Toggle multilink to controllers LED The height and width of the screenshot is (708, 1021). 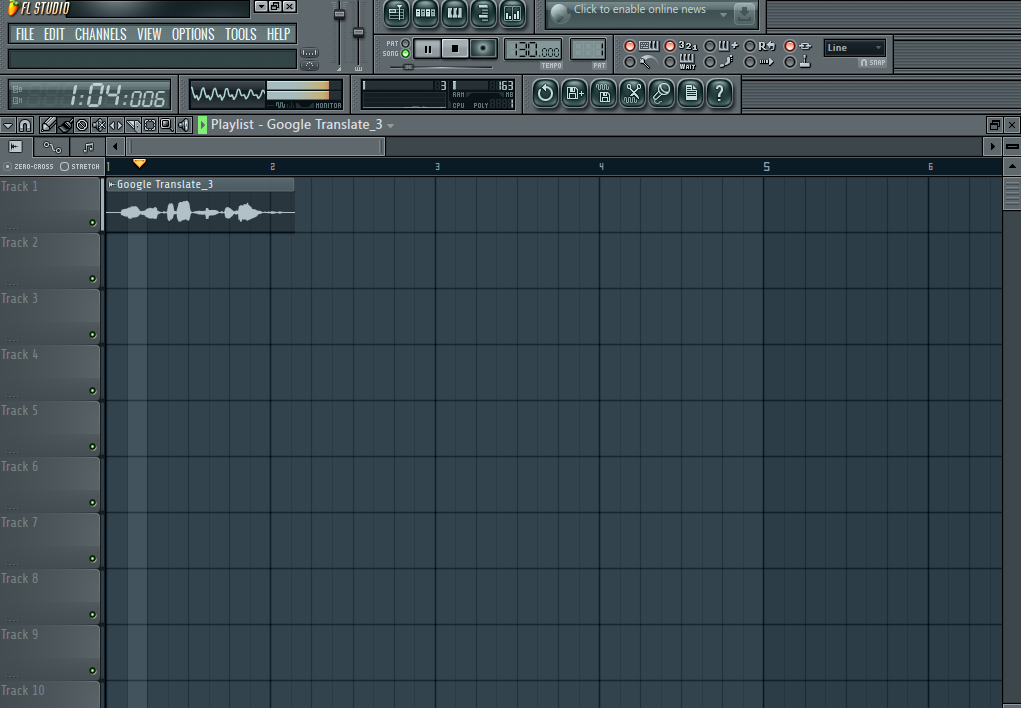click(789, 46)
